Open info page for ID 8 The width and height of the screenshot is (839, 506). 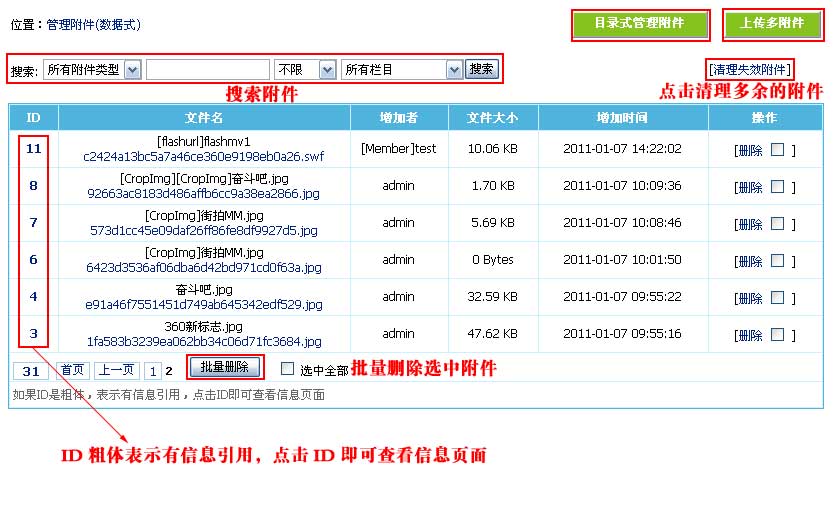tap(33, 185)
